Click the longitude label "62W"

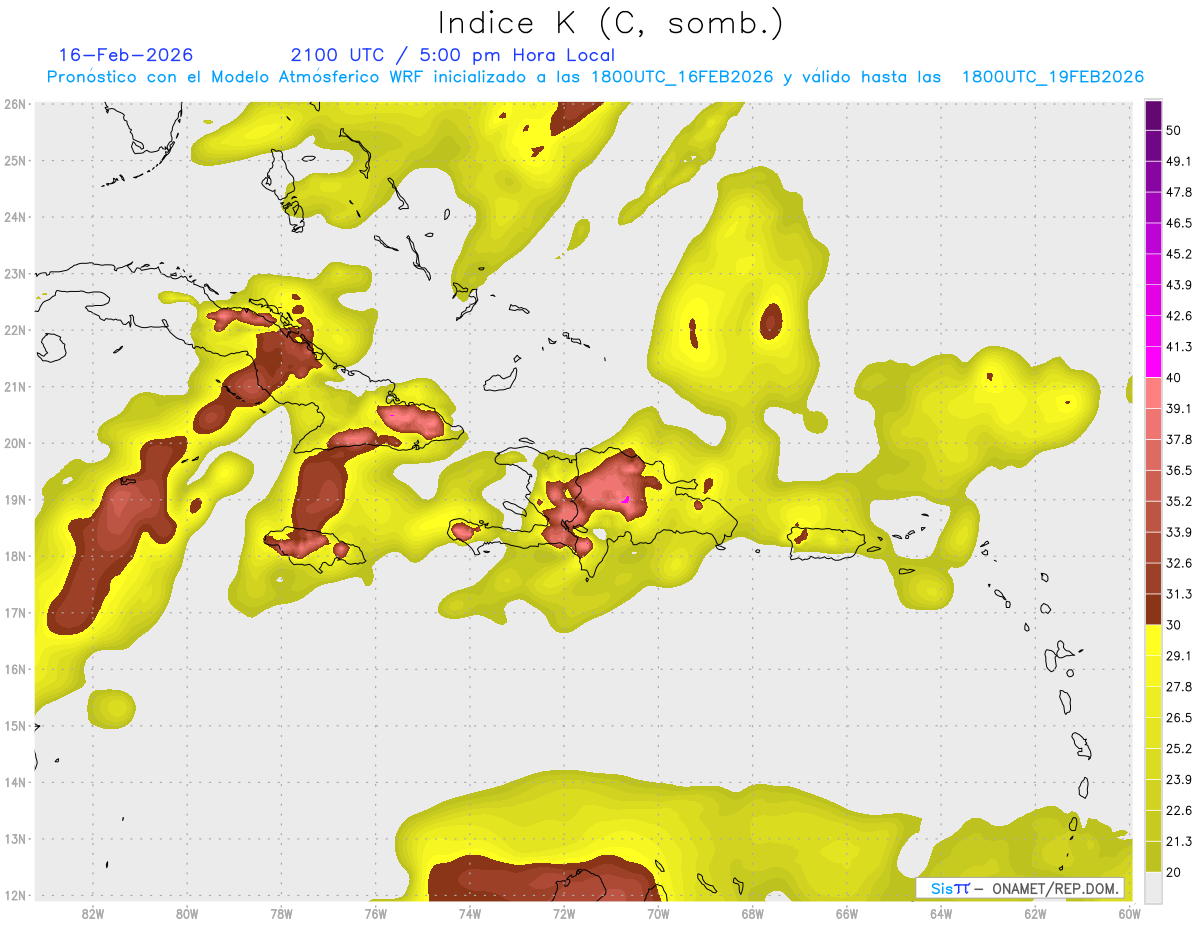click(x=1036, y=913)
